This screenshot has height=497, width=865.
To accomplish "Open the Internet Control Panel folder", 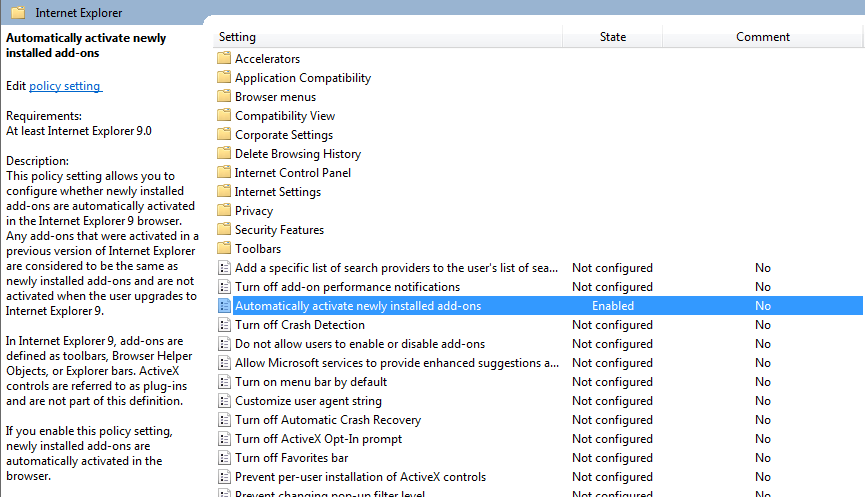I will pyautogui.click(x=292, y=173).
